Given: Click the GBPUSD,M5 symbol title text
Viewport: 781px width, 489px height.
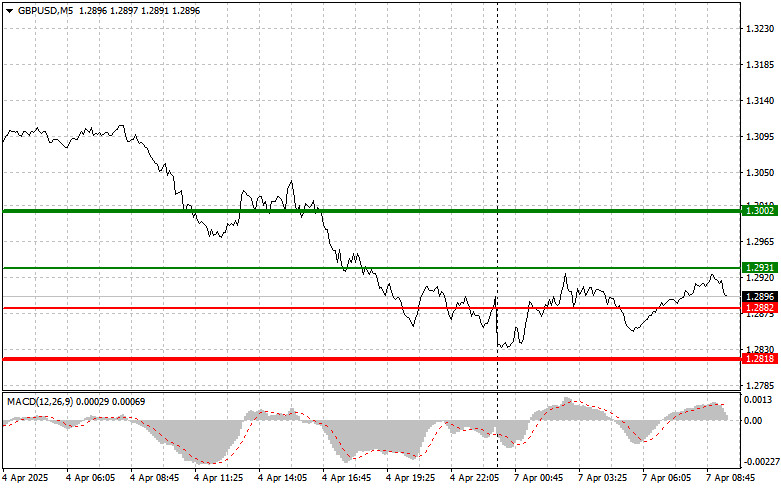Looking at the screenshot, I should pyautogui.click(x=45, y=10).
